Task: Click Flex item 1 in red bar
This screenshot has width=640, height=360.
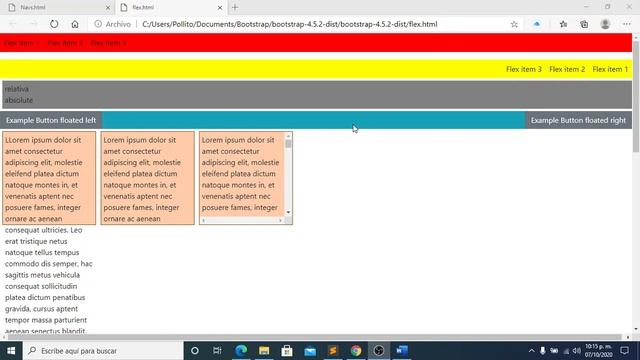Action: pos(22,43)
